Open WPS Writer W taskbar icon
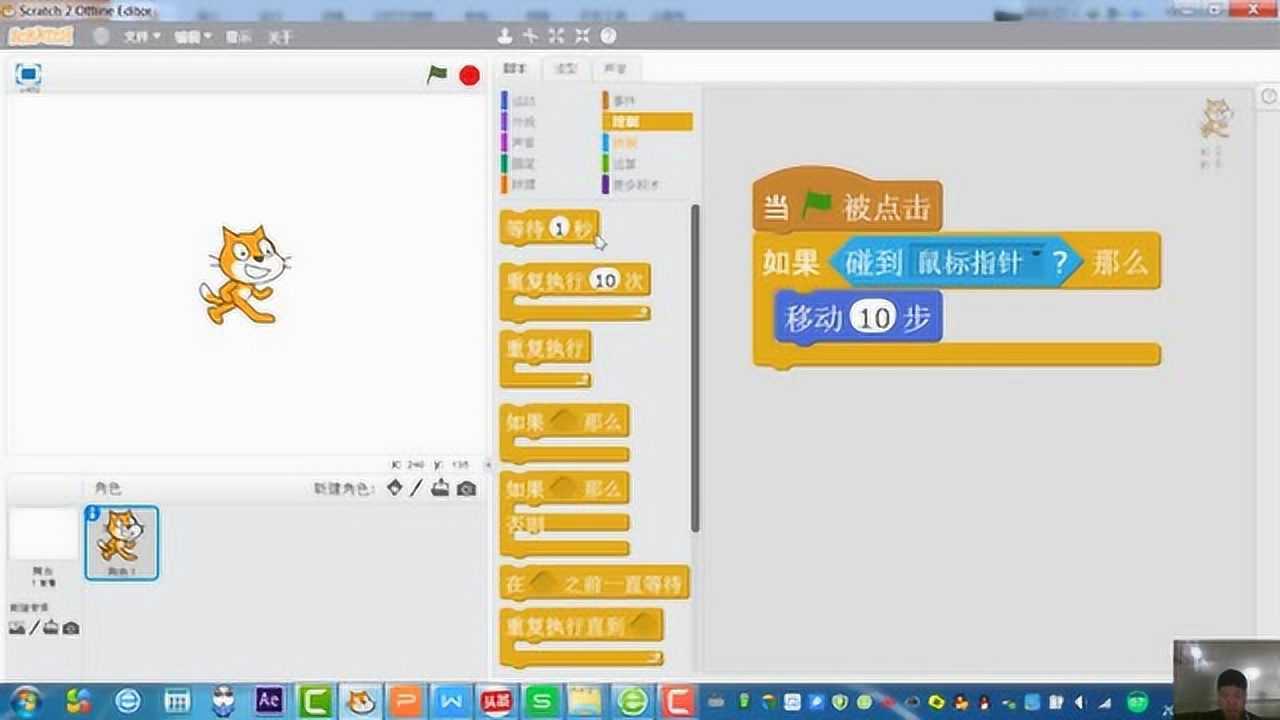This screenshot has height=720, width=1280. pos(449,701)
